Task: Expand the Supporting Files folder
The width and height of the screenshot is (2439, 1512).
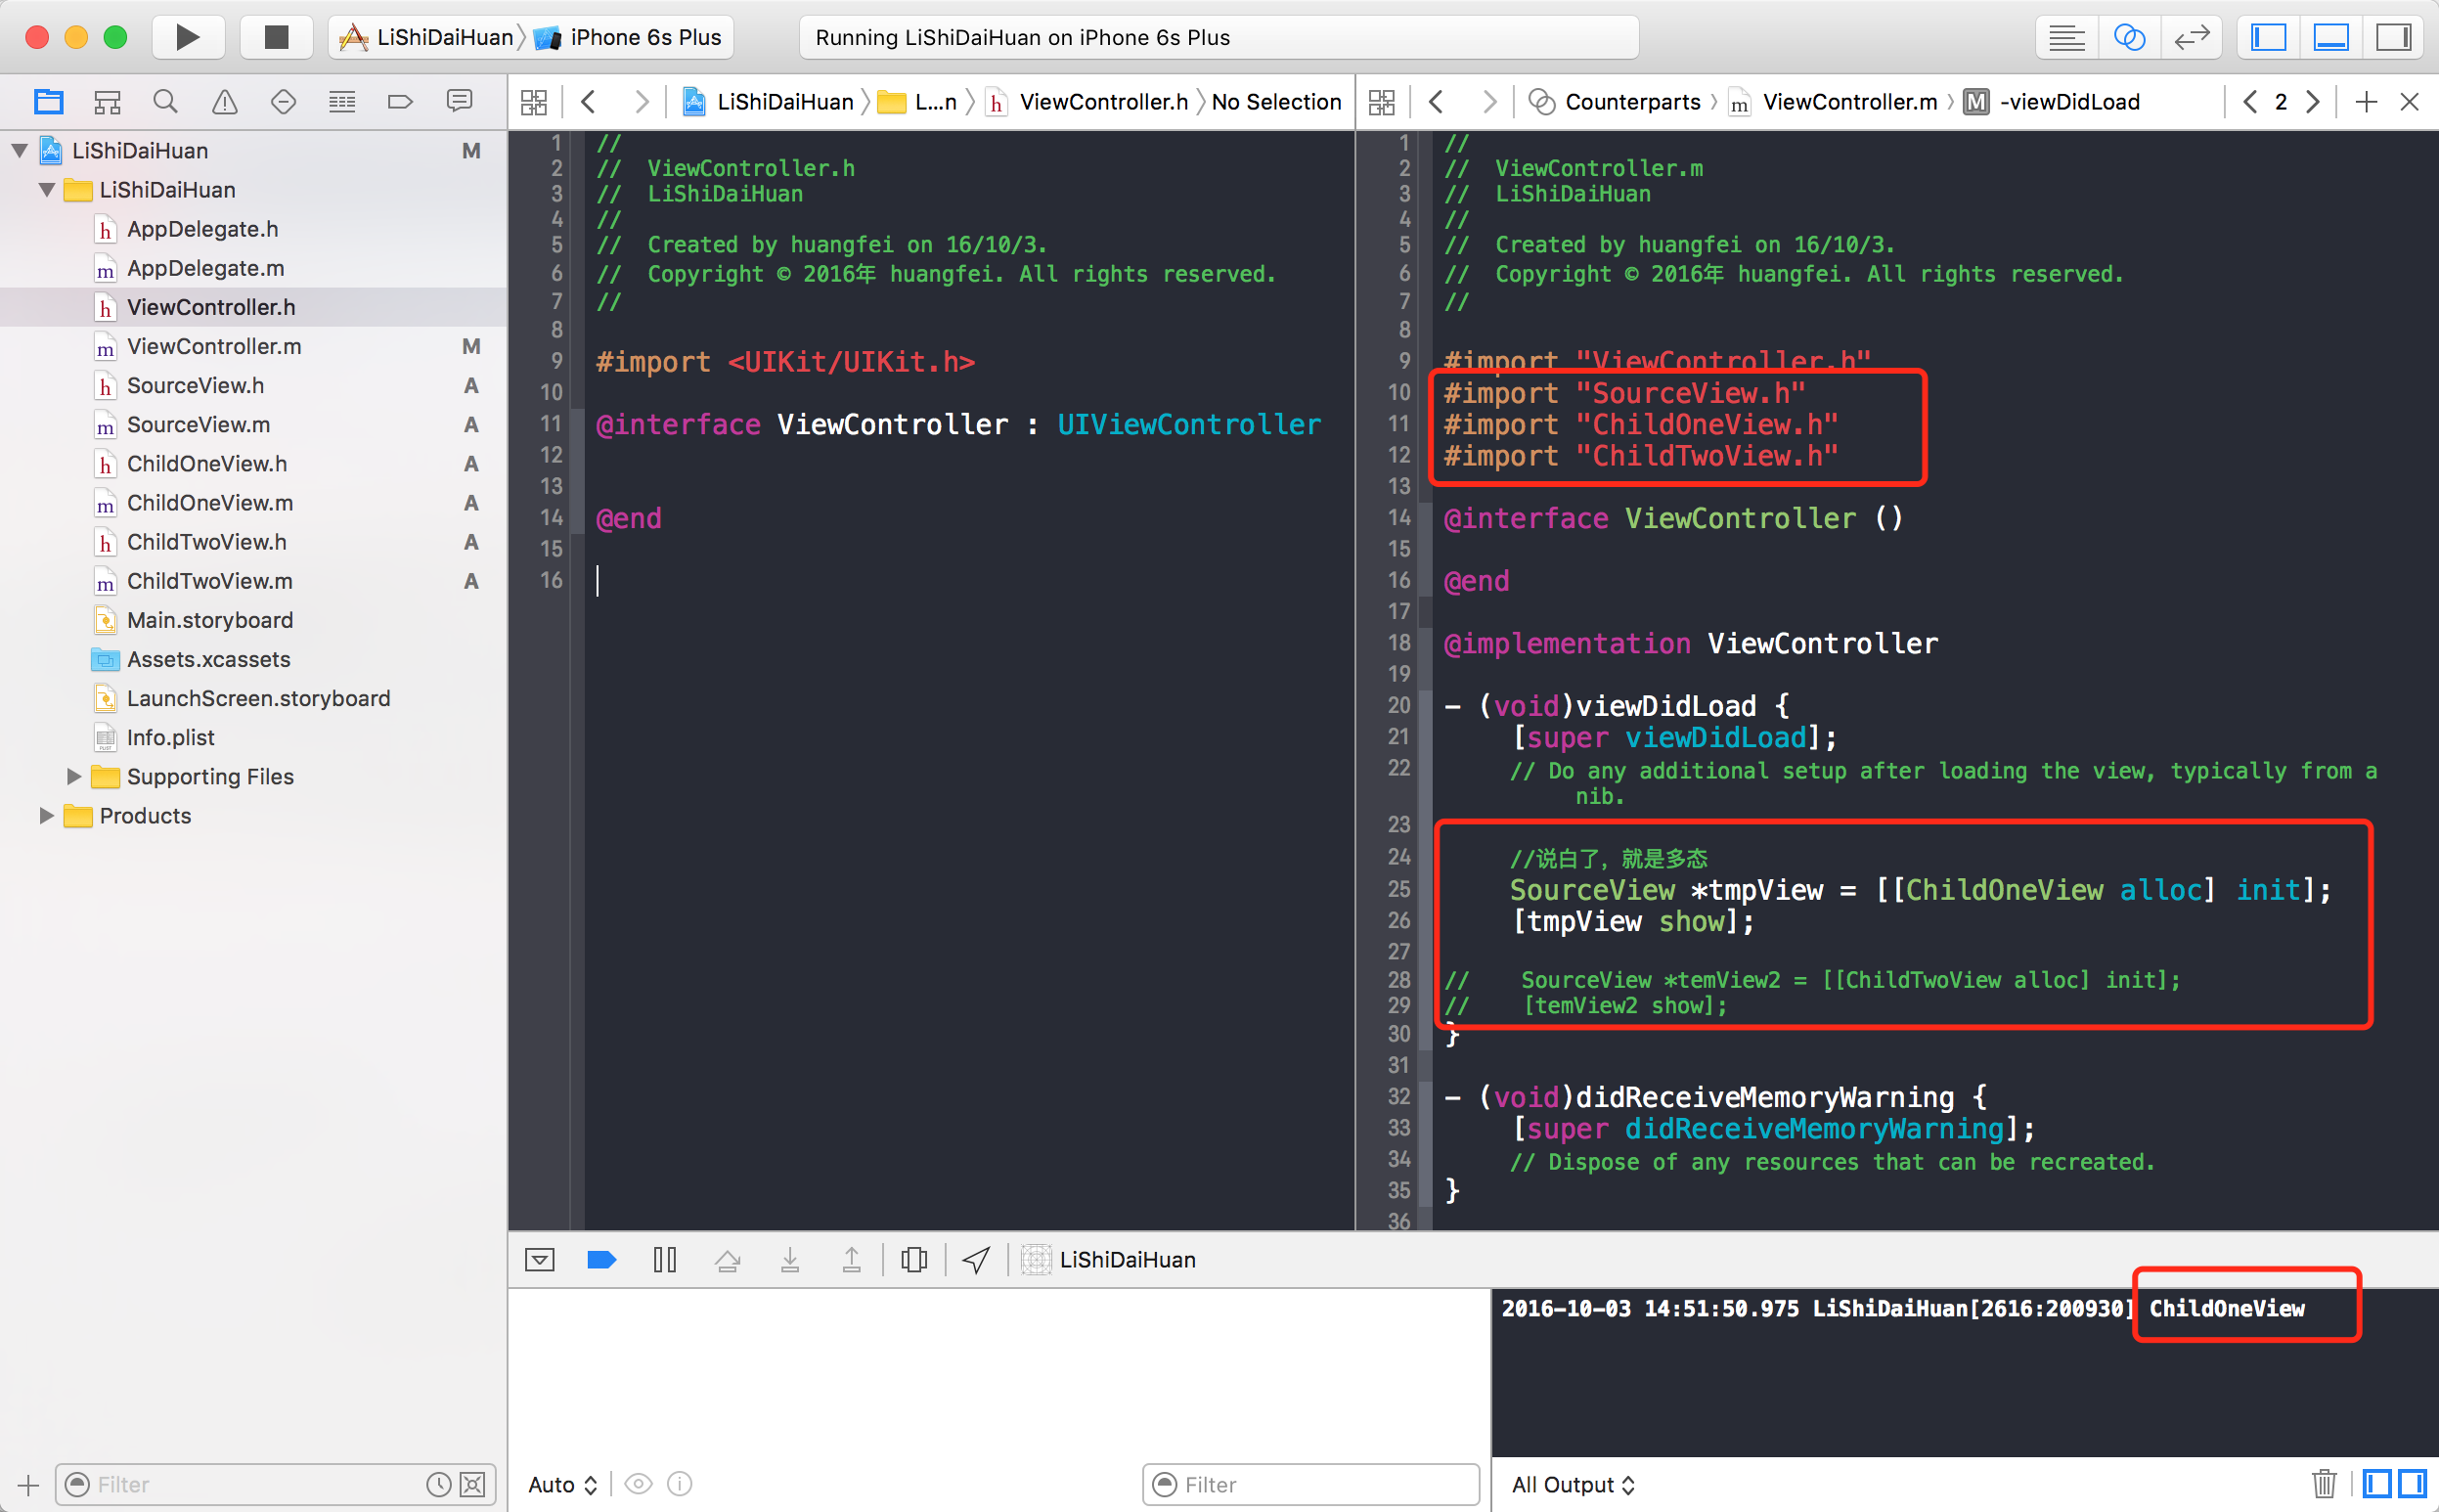Action: (73, 776)
